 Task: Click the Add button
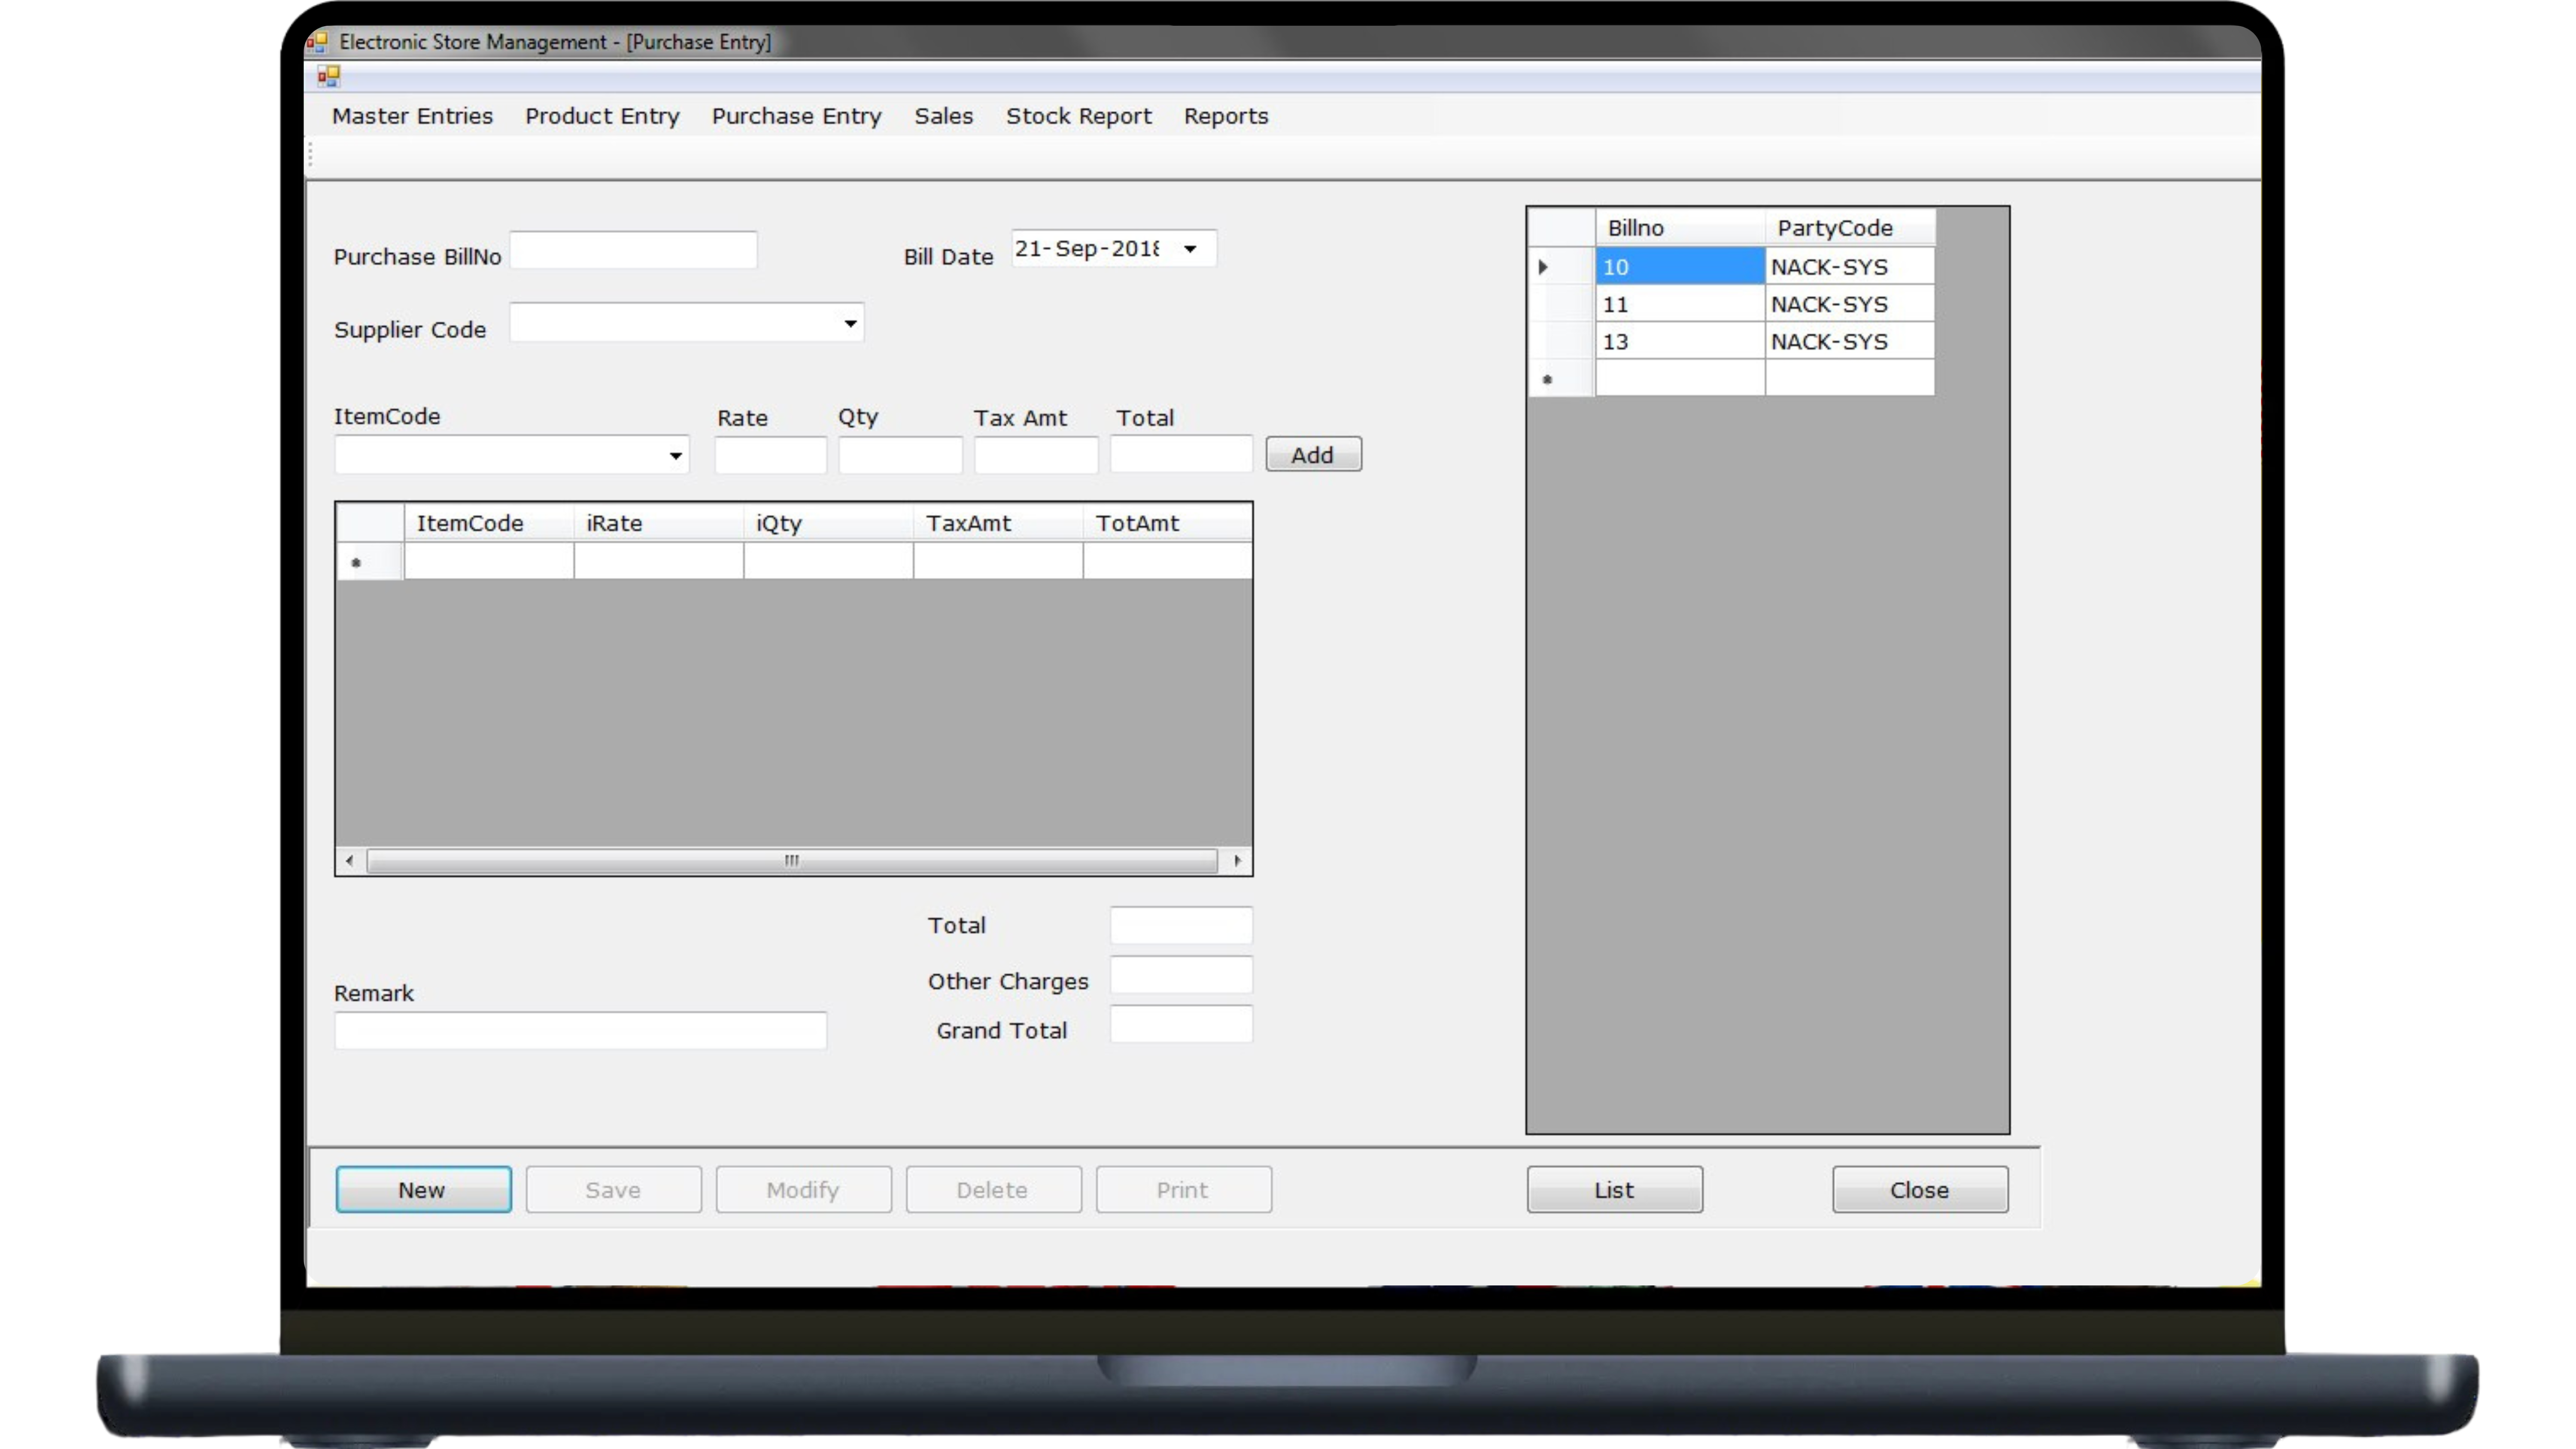[1313, 455]
